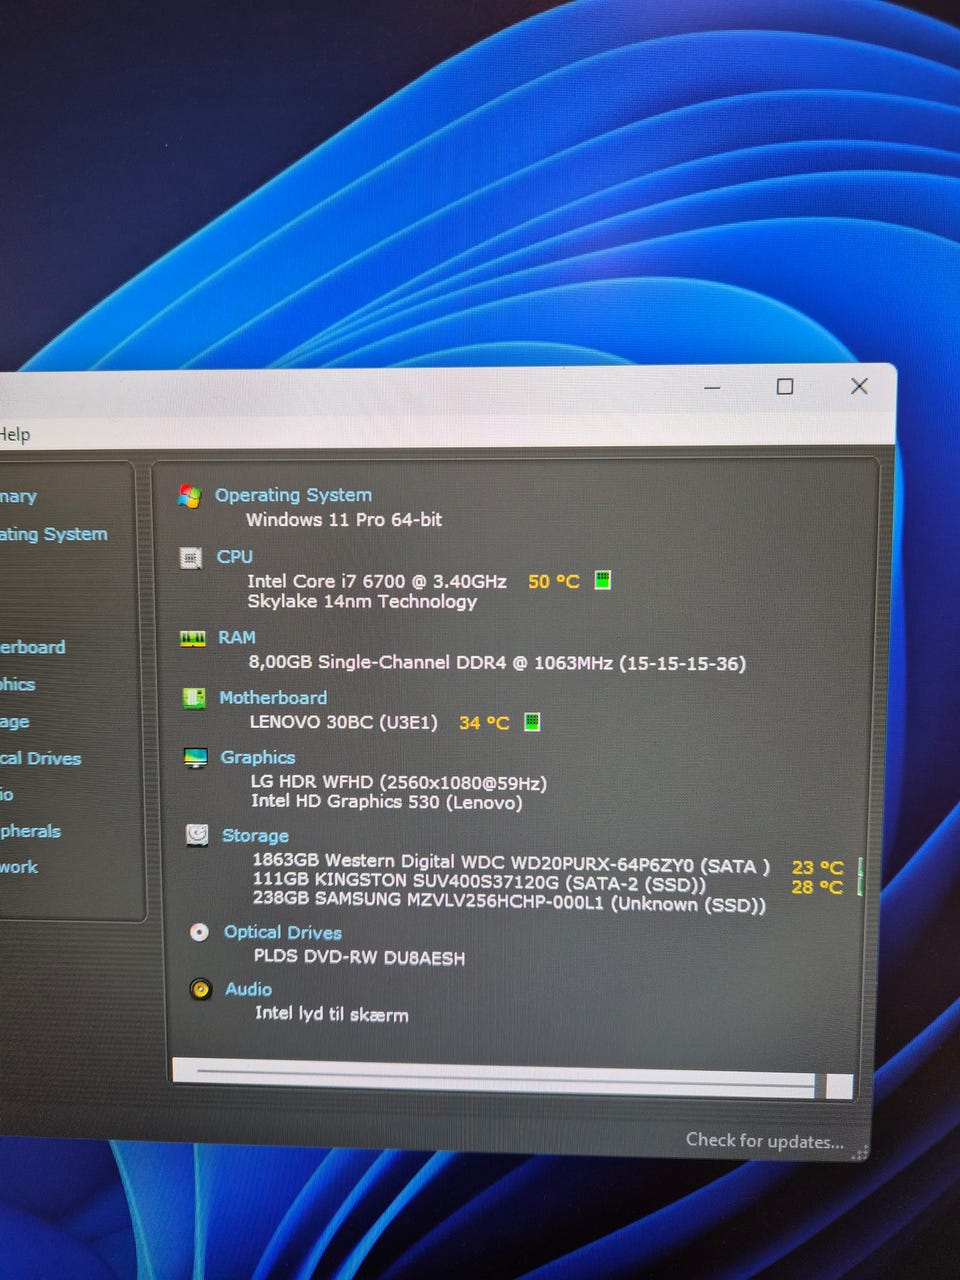Maximize the Speccy window
Image resolution: width=960 pixels, height=1280 pixels.
click(785, 386)
